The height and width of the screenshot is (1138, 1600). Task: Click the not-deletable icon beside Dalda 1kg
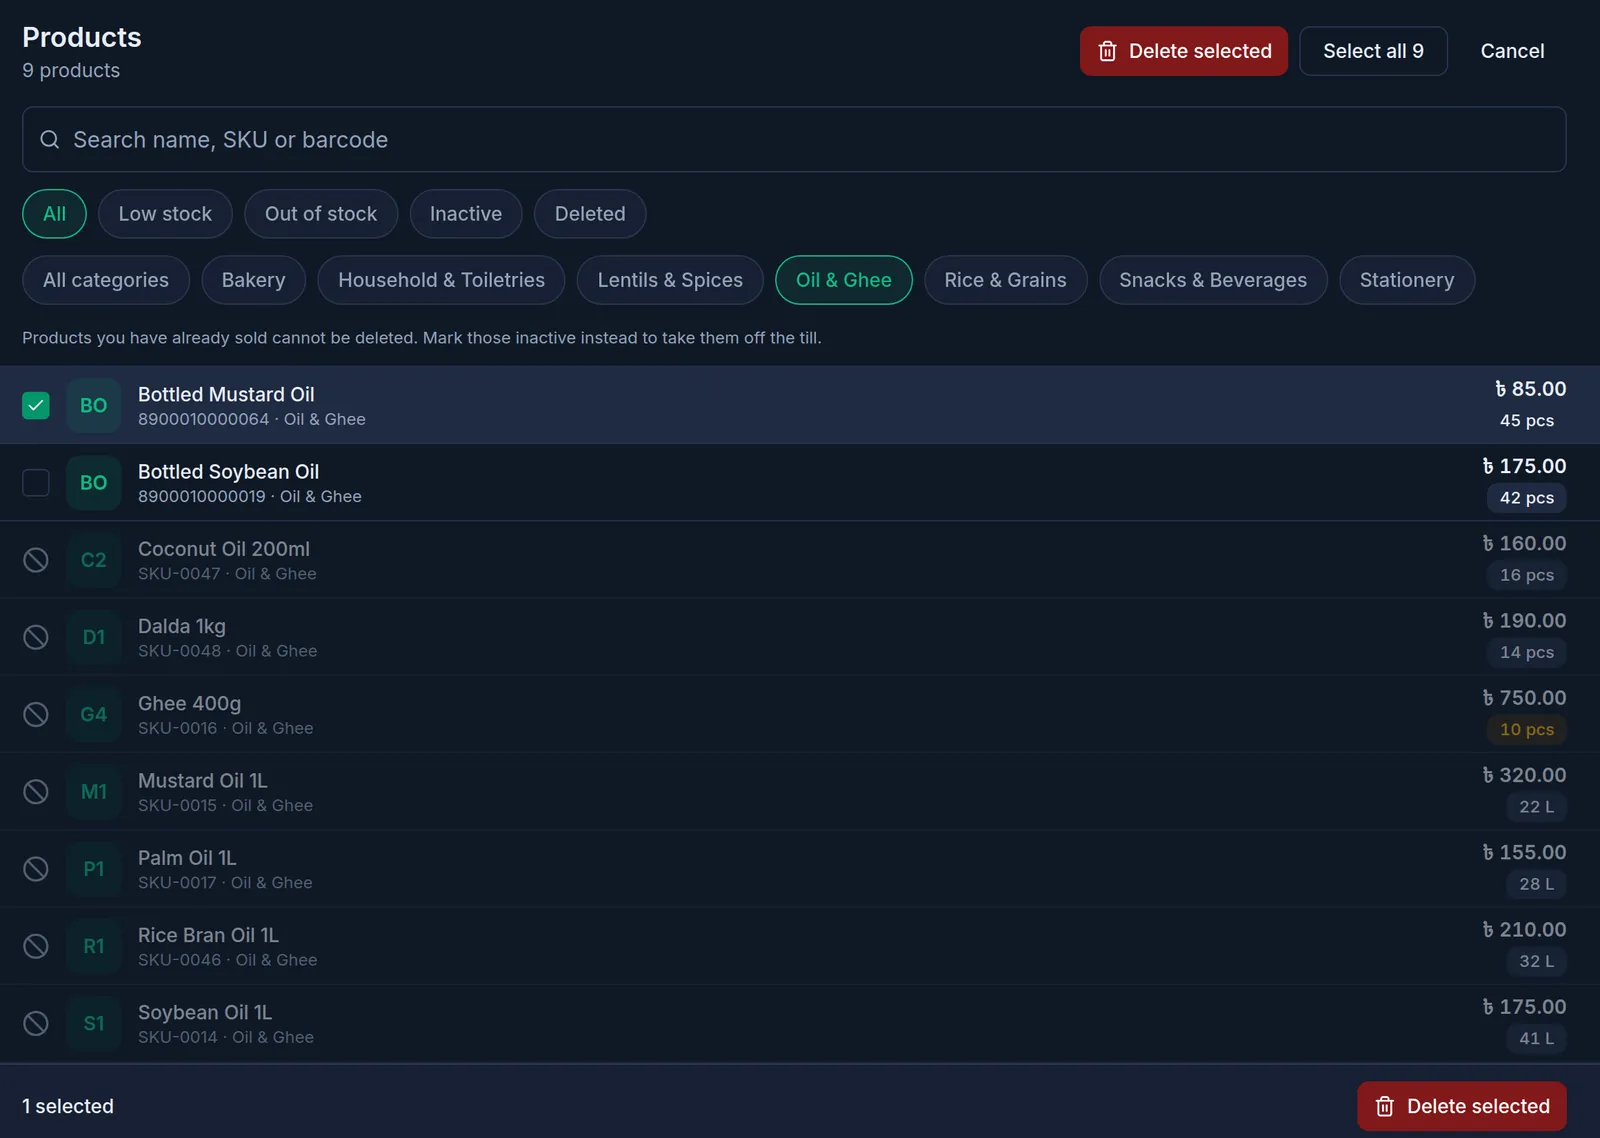coord(36,637)
